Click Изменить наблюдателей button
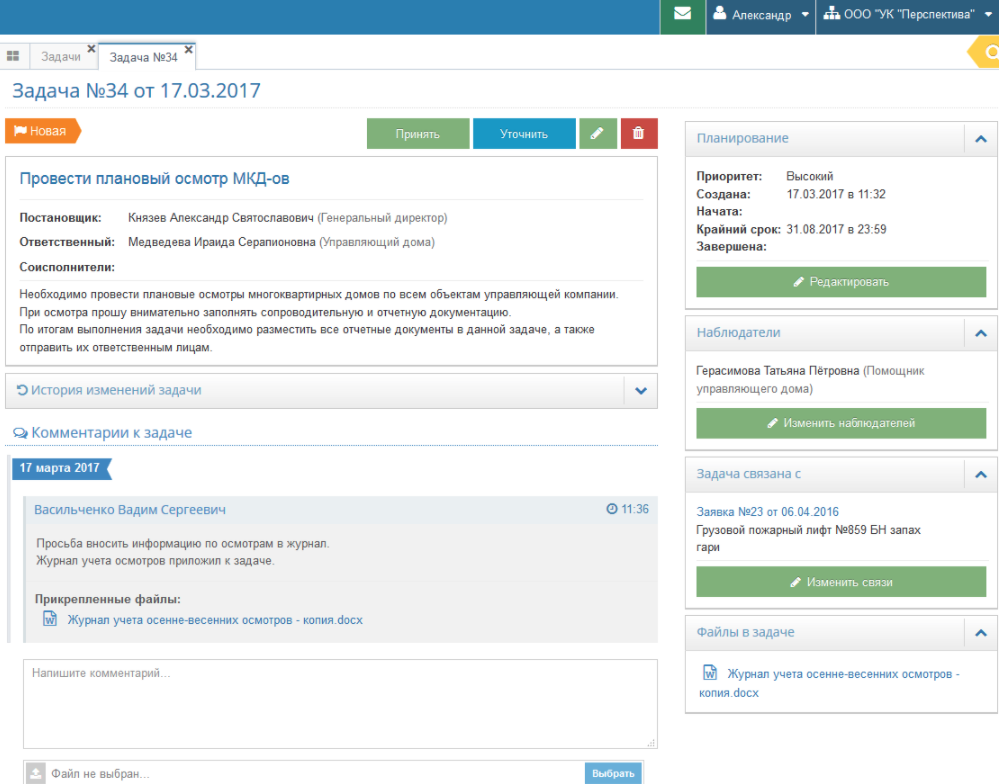 [840, 423]
